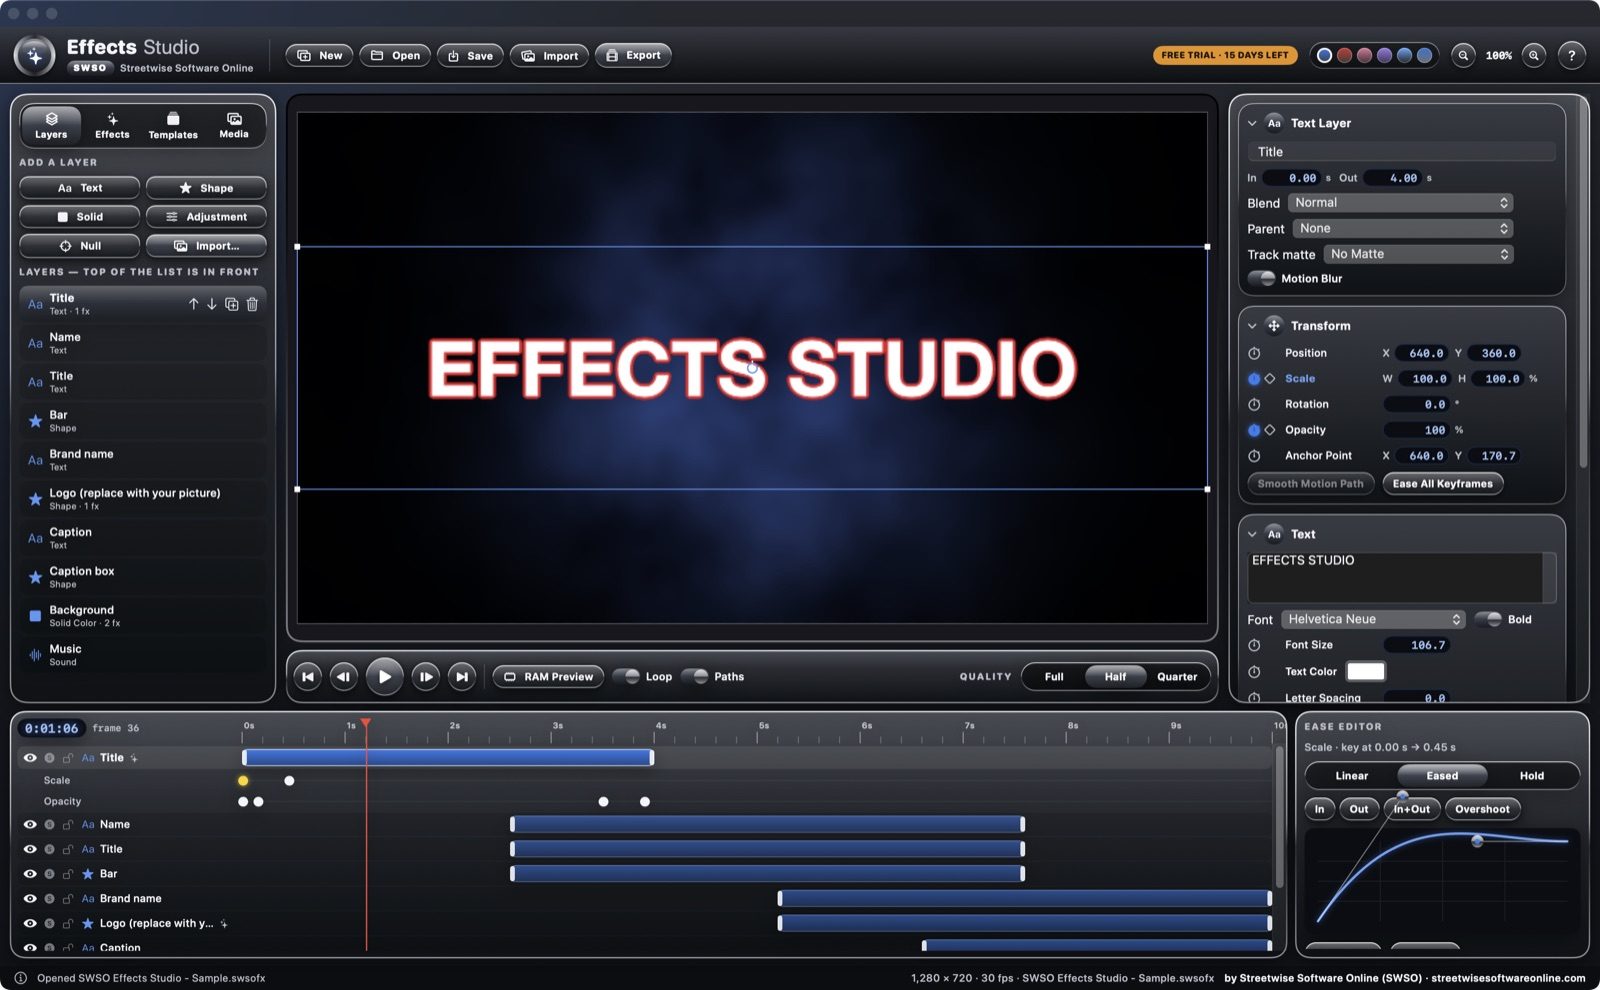This screenshot has height=990, width=1600.
Task: Turn on the Bold toggle
Action: (1489, 619)
